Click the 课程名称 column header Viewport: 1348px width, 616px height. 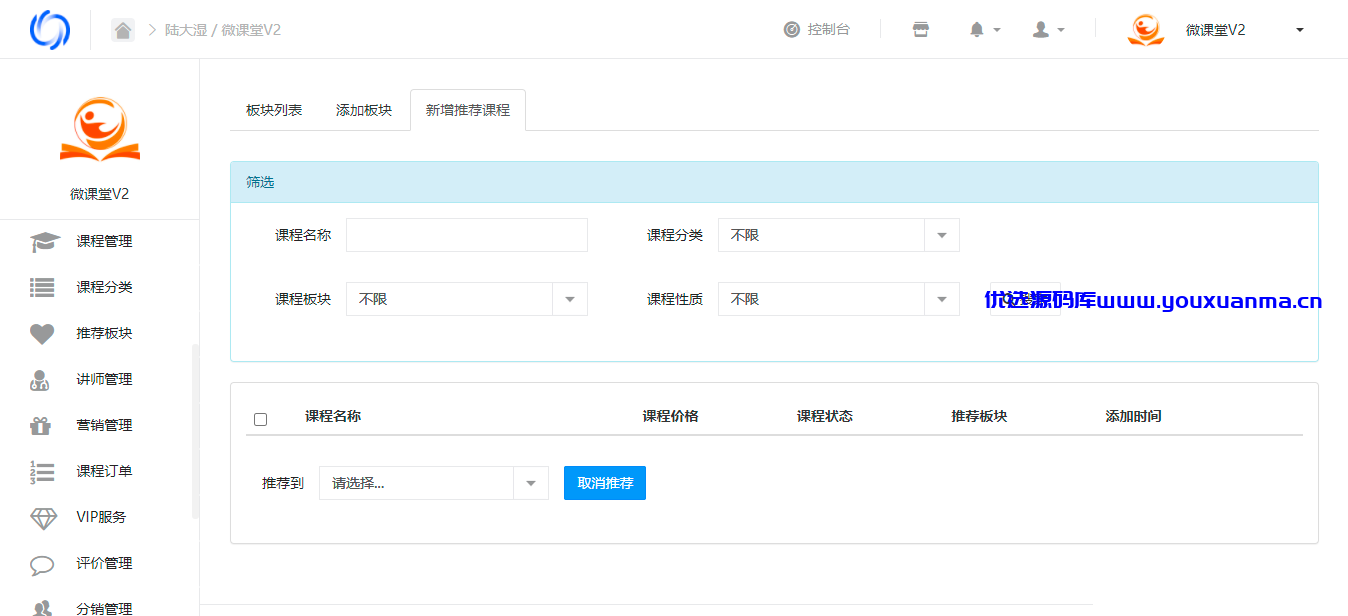click(333, 416)
